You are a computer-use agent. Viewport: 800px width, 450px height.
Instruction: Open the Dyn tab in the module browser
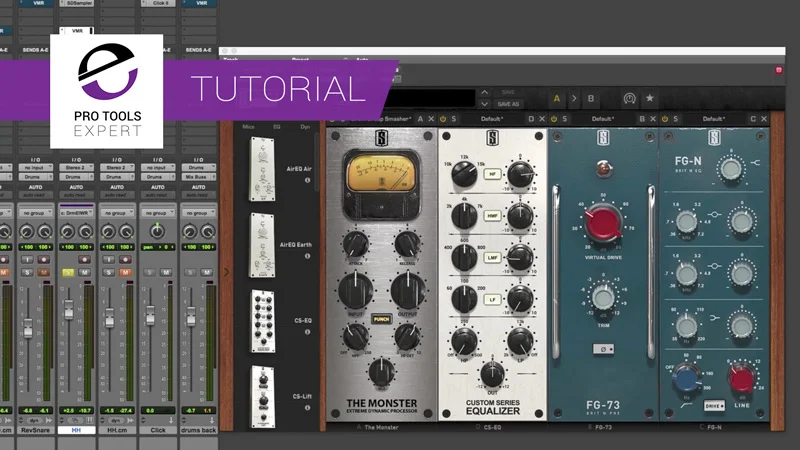(305, 127)
